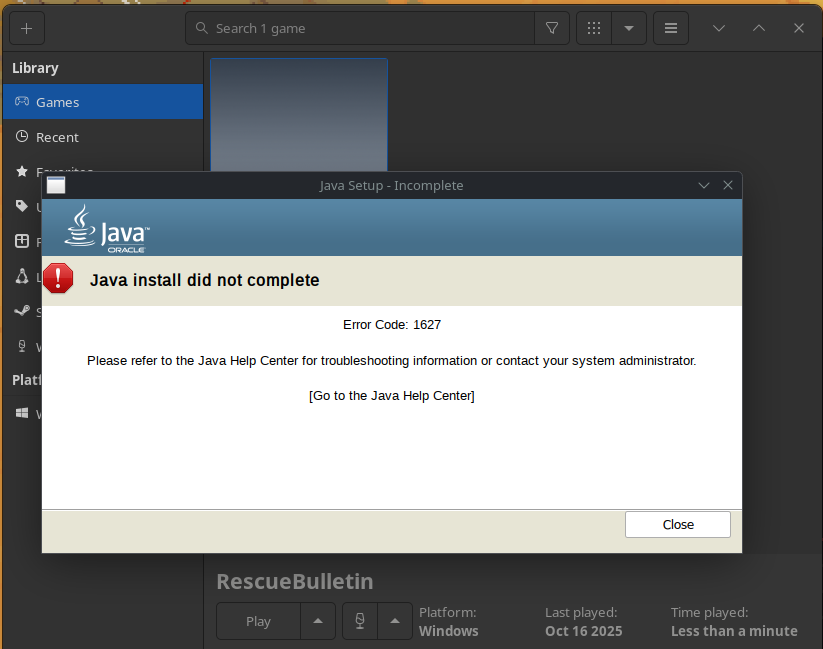
Task: Click the Steam runner icon
Action: click(22, 311)
